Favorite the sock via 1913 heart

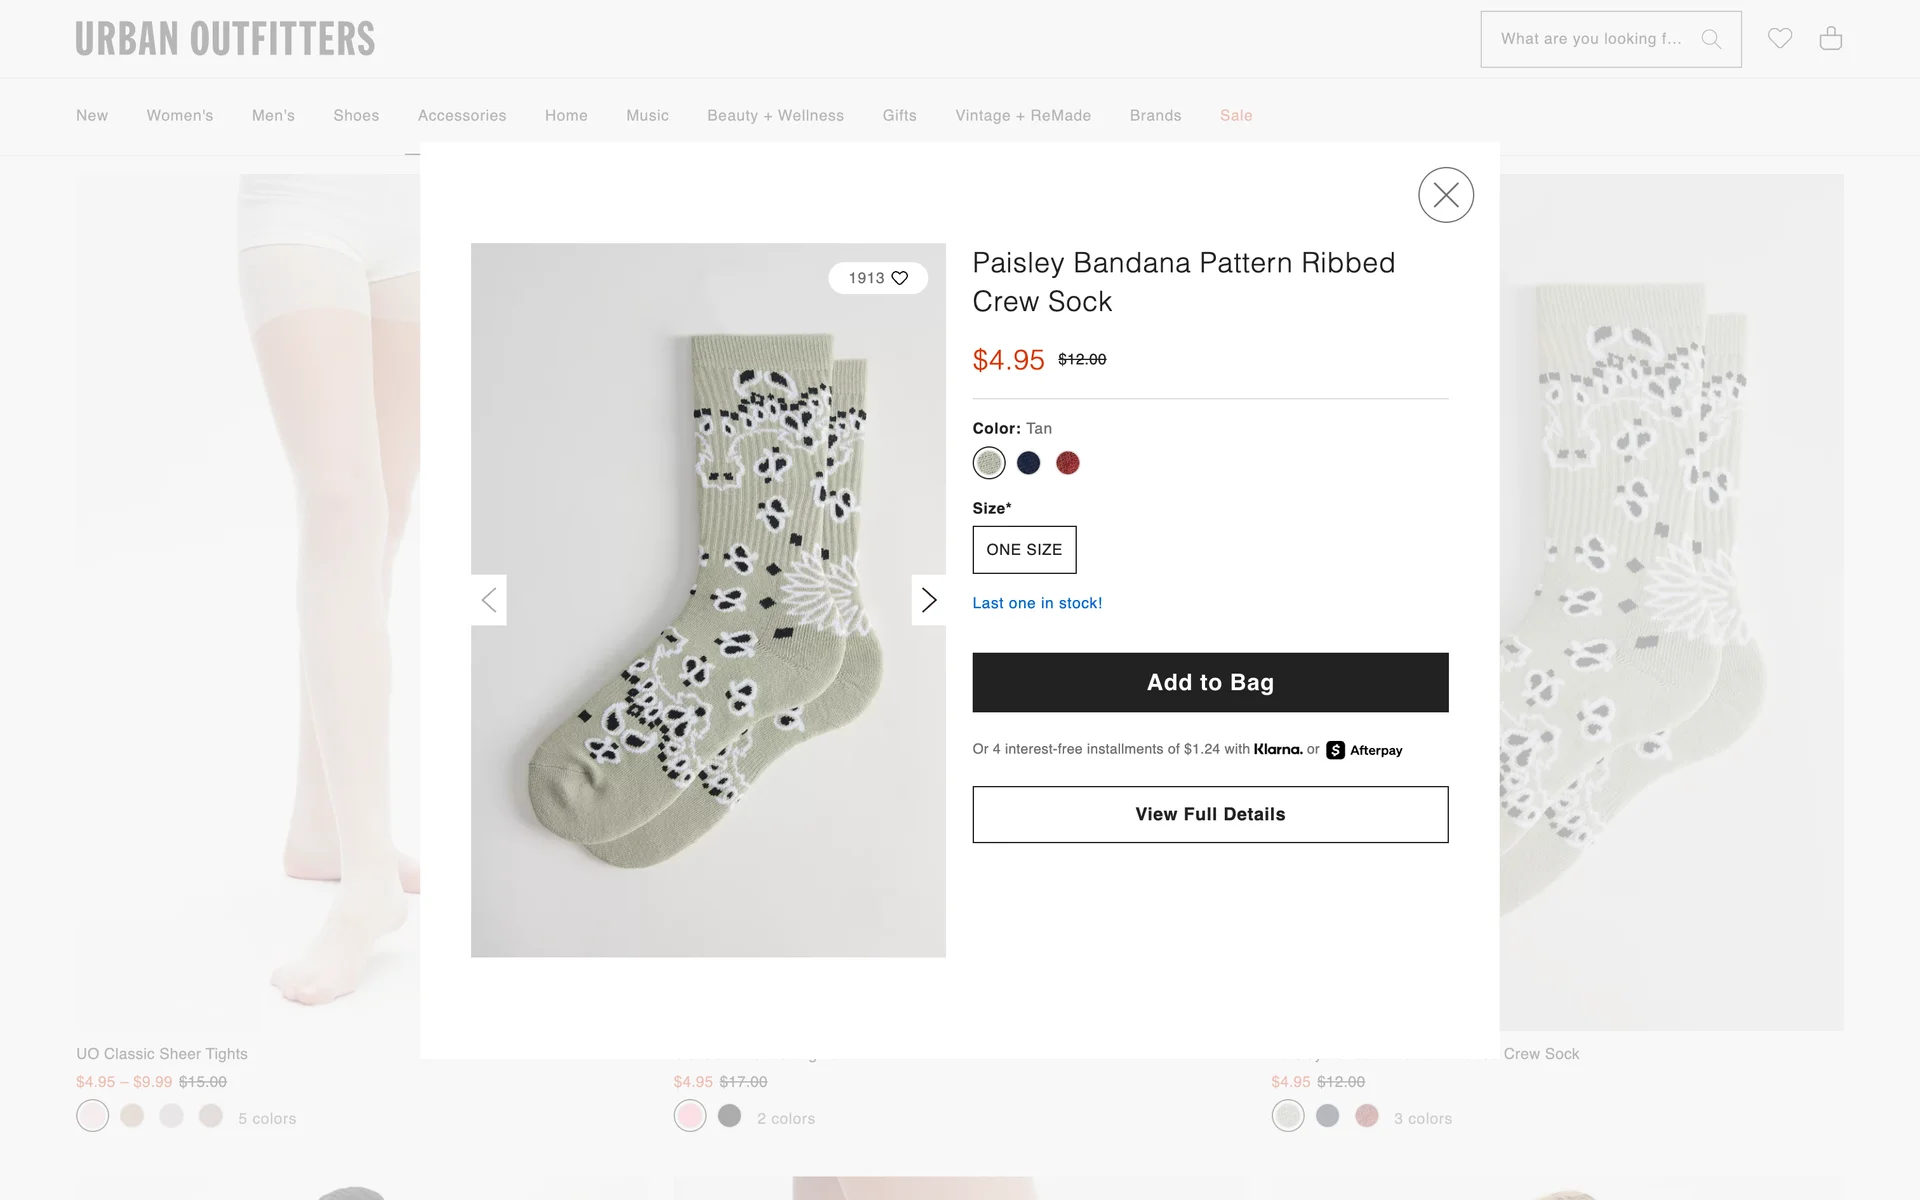[x=899, y=278]
